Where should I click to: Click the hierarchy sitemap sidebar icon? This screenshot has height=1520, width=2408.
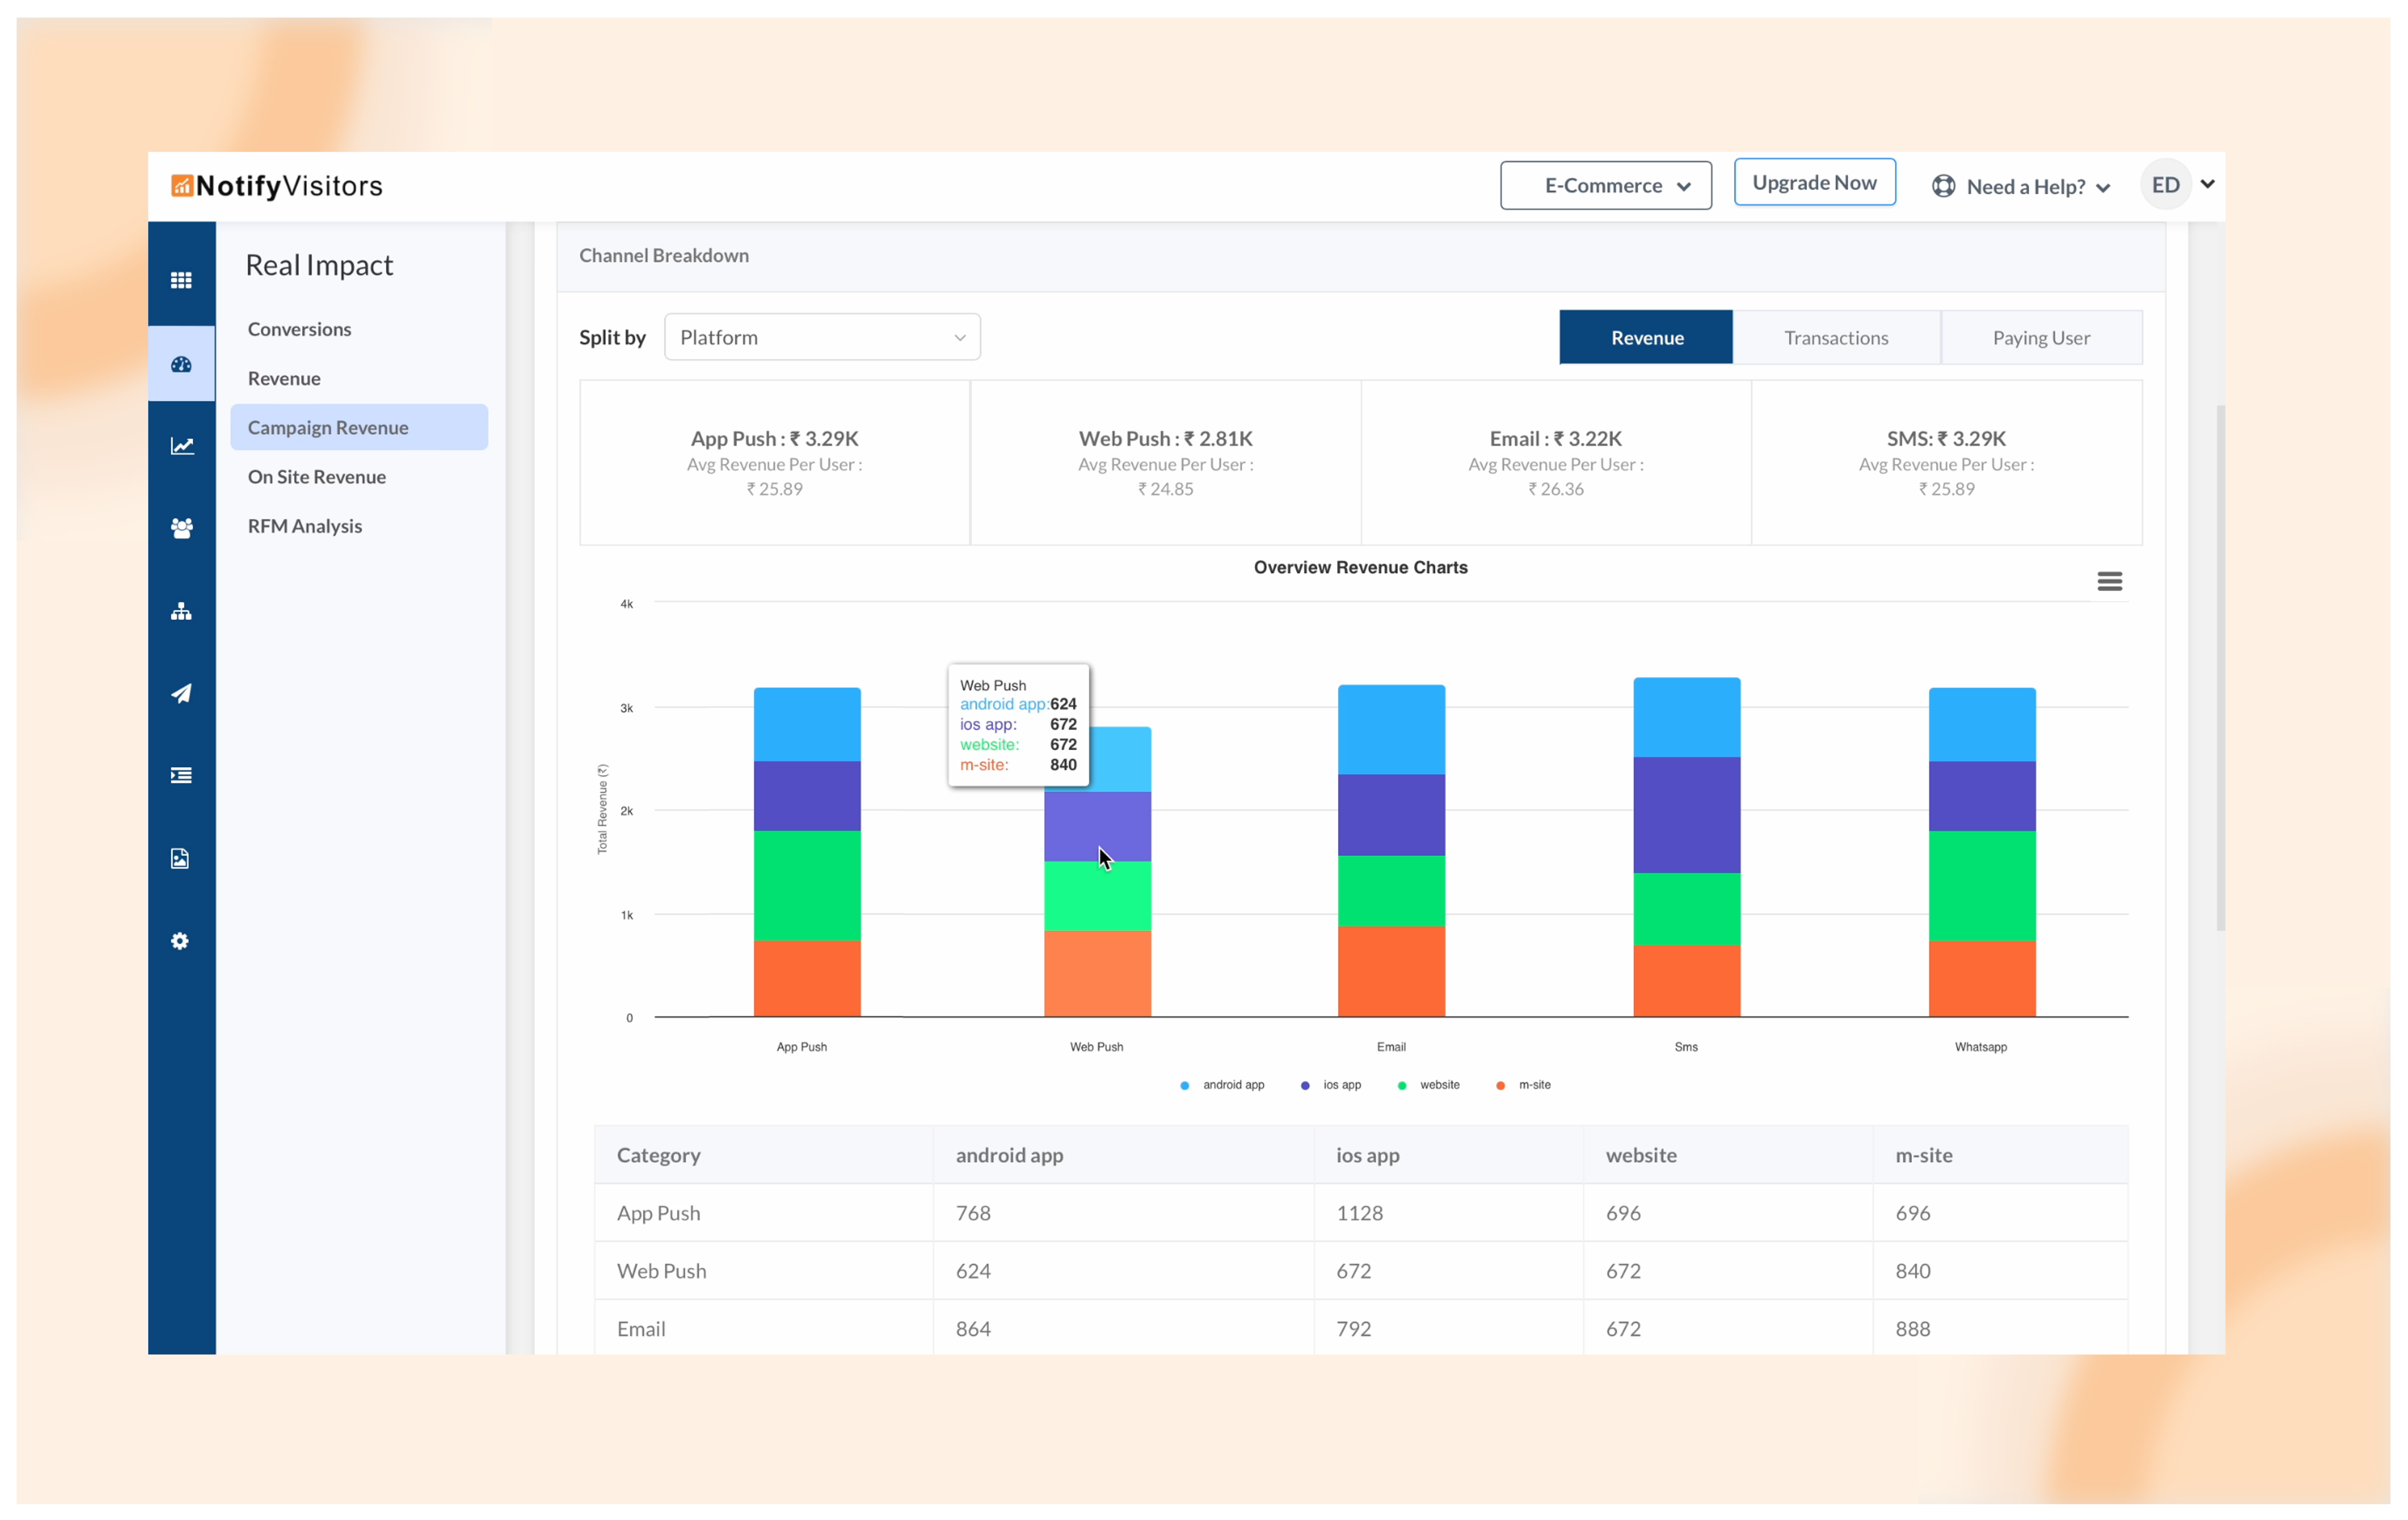(x=181, y=611)
